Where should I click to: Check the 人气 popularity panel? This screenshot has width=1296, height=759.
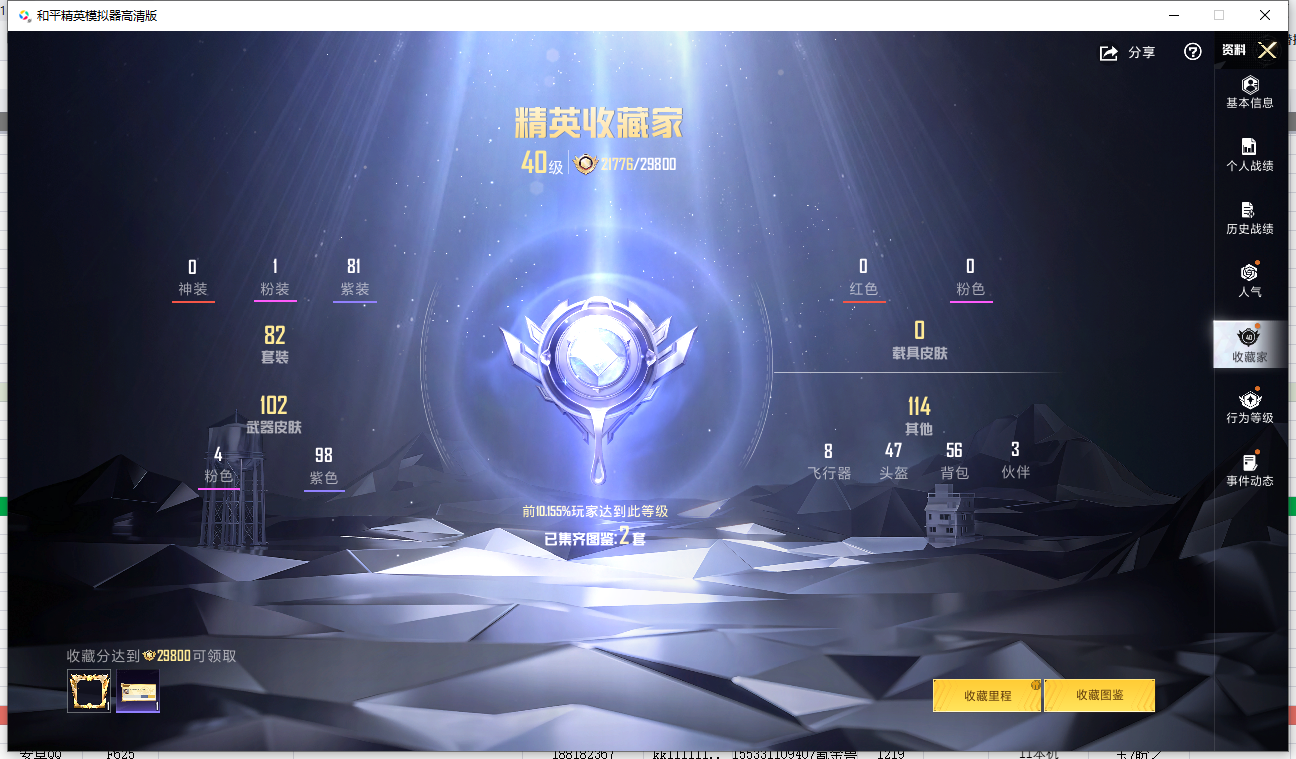click(x=1249, y=278)
